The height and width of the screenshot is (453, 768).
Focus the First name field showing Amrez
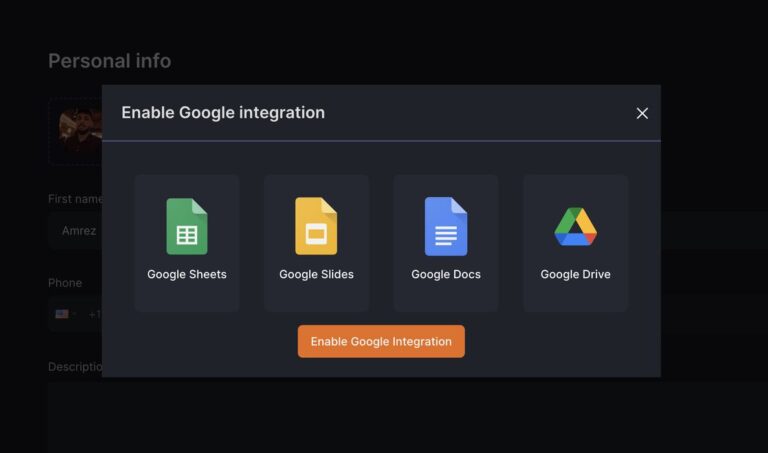coord(75,231)
